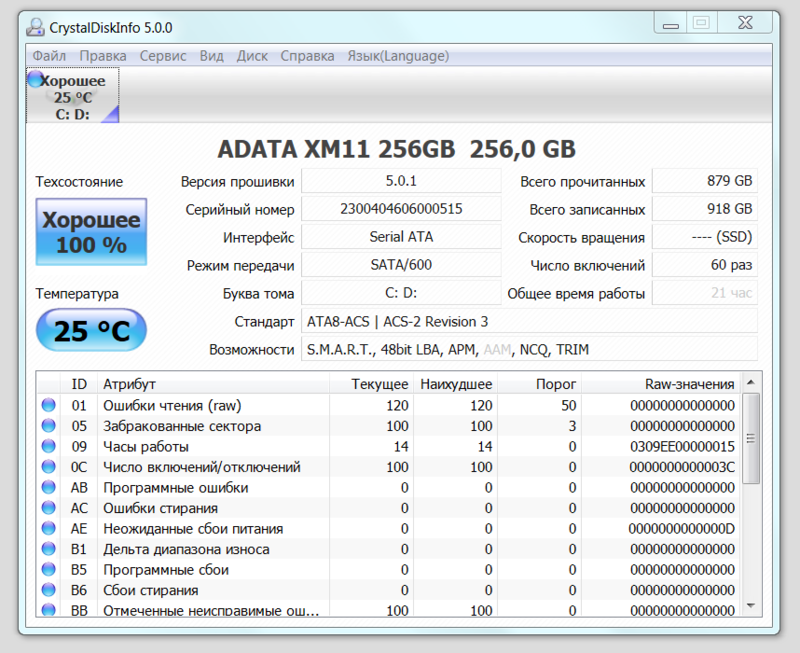Screen dimensions: 800x653
Task: Close the CrystalDiskInfo window
Action: [745, 23]
